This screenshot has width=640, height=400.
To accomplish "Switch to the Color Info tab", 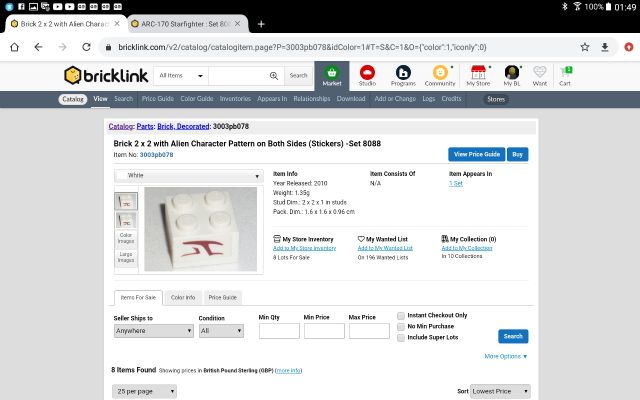I will click(x=183, y=297).
